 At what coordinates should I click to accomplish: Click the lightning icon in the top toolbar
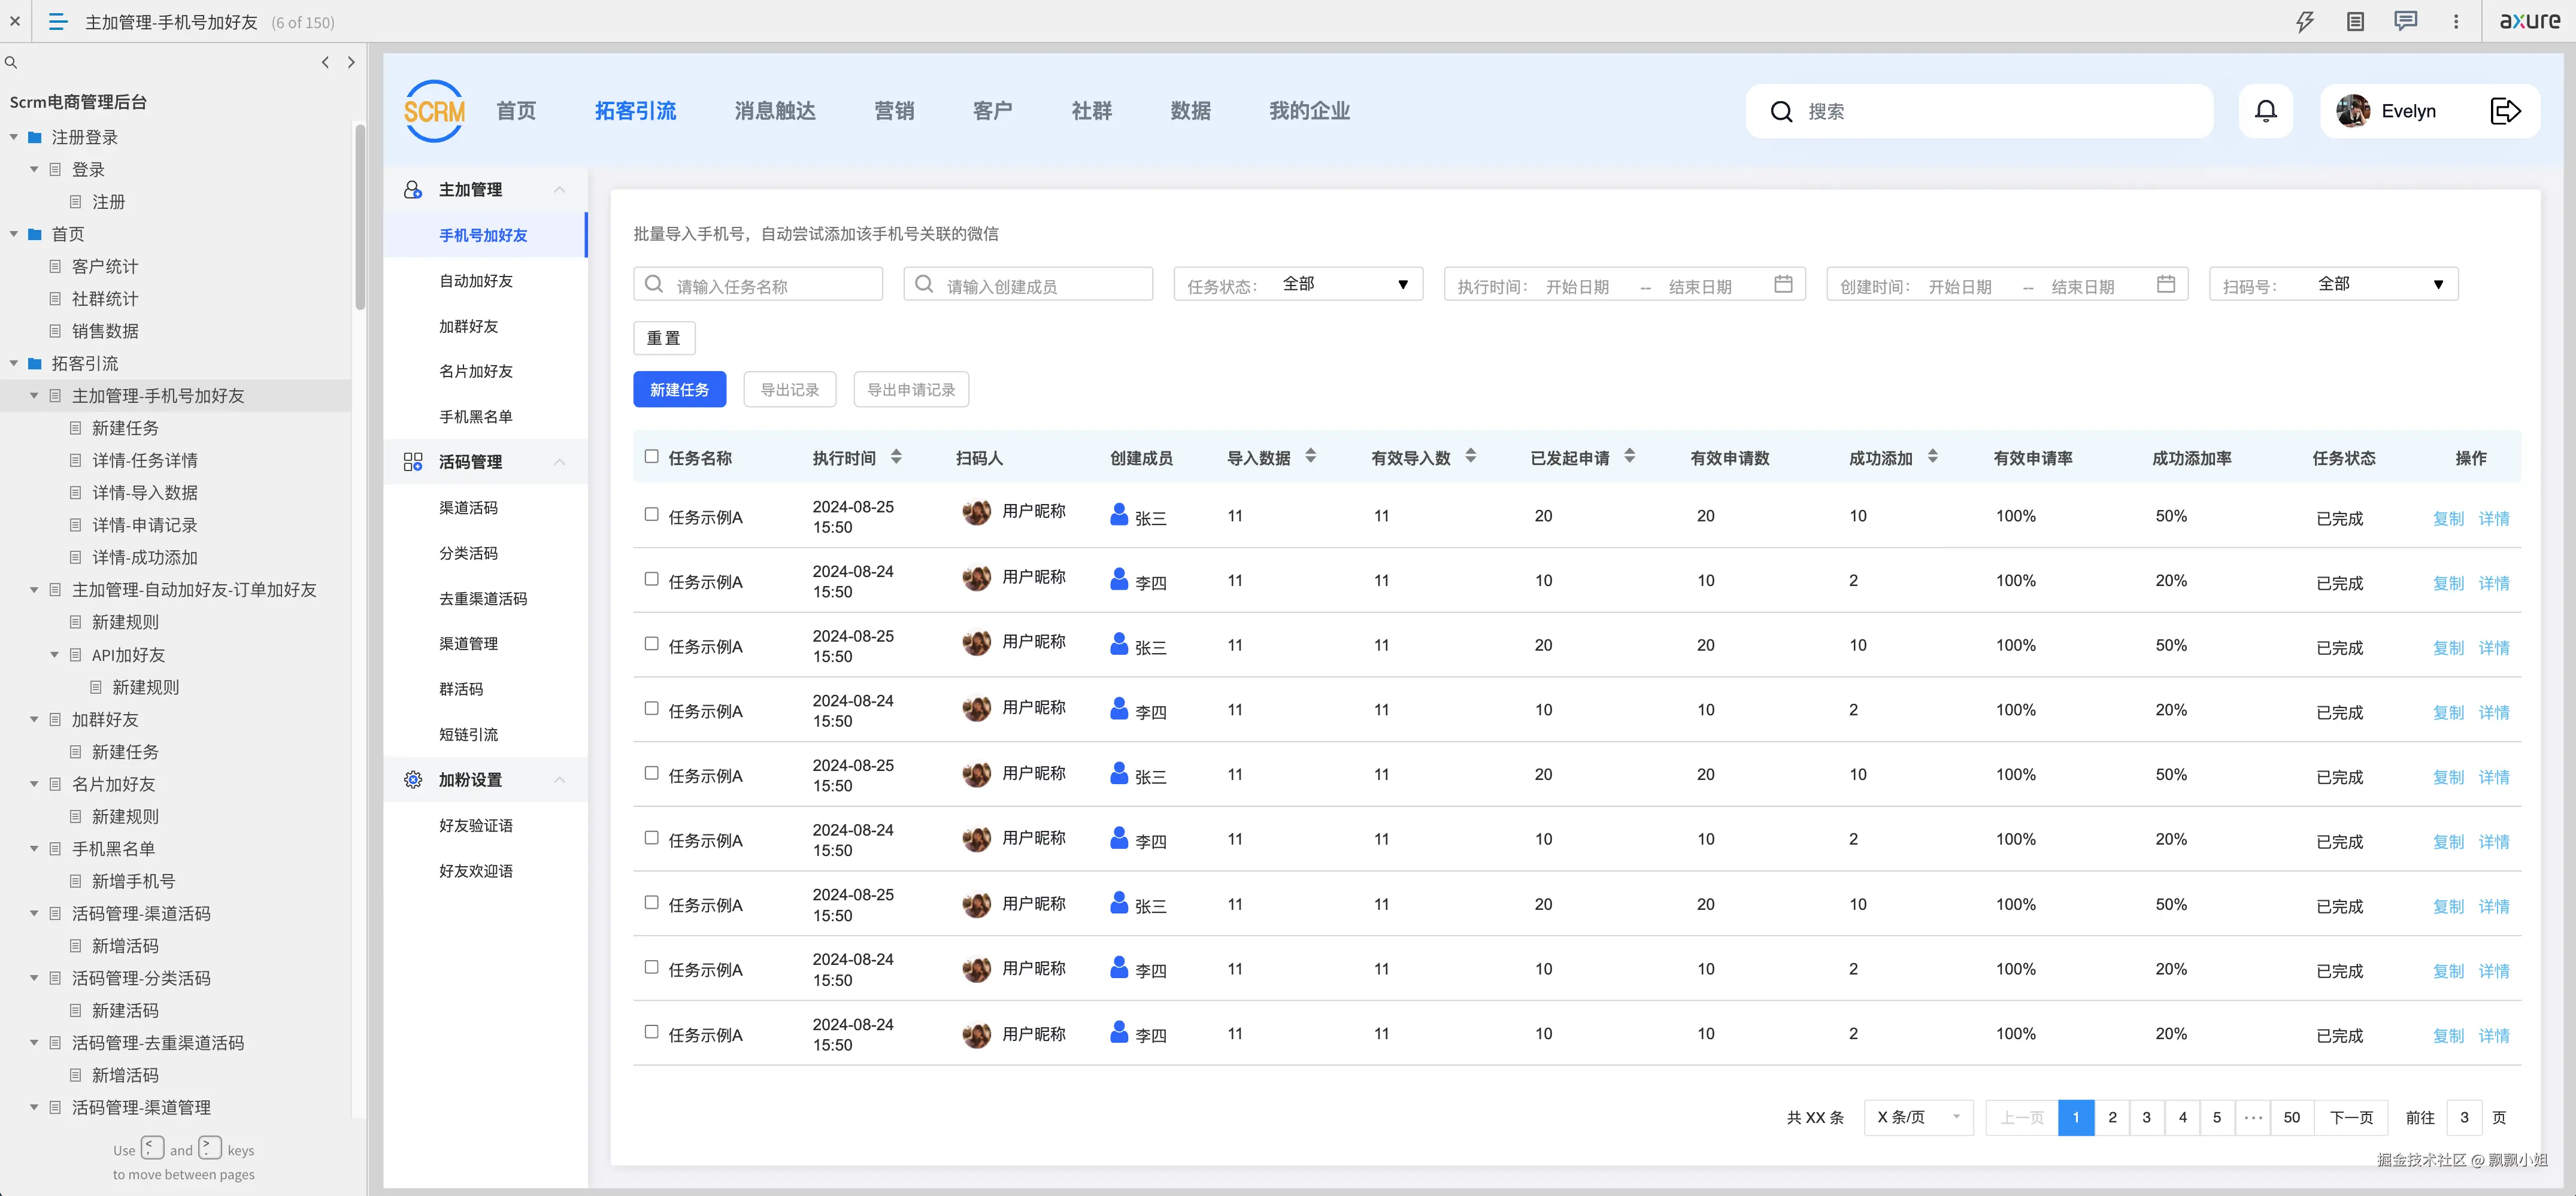[x=2305, y=21]
